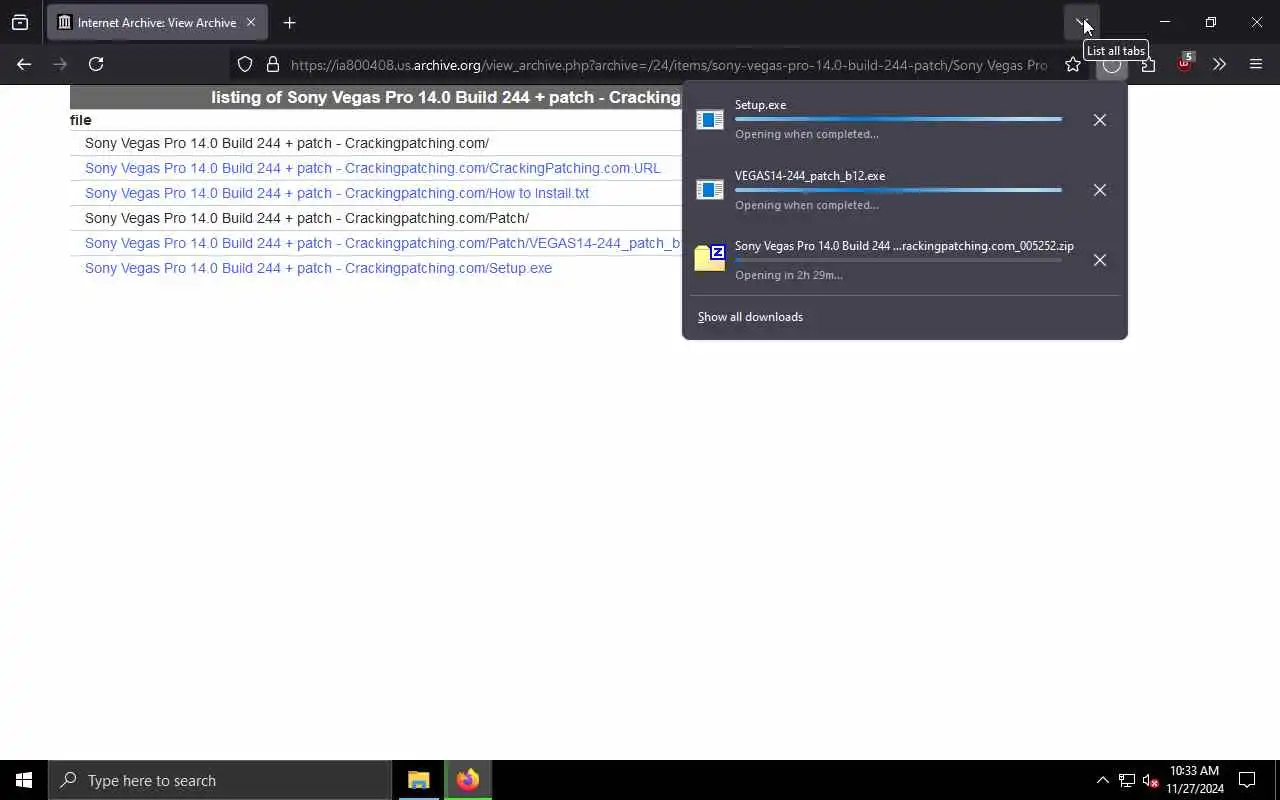Open File Explorer from the taskbar
The width and height of the screenshot is (1280, 800).
tap(418, 780)
